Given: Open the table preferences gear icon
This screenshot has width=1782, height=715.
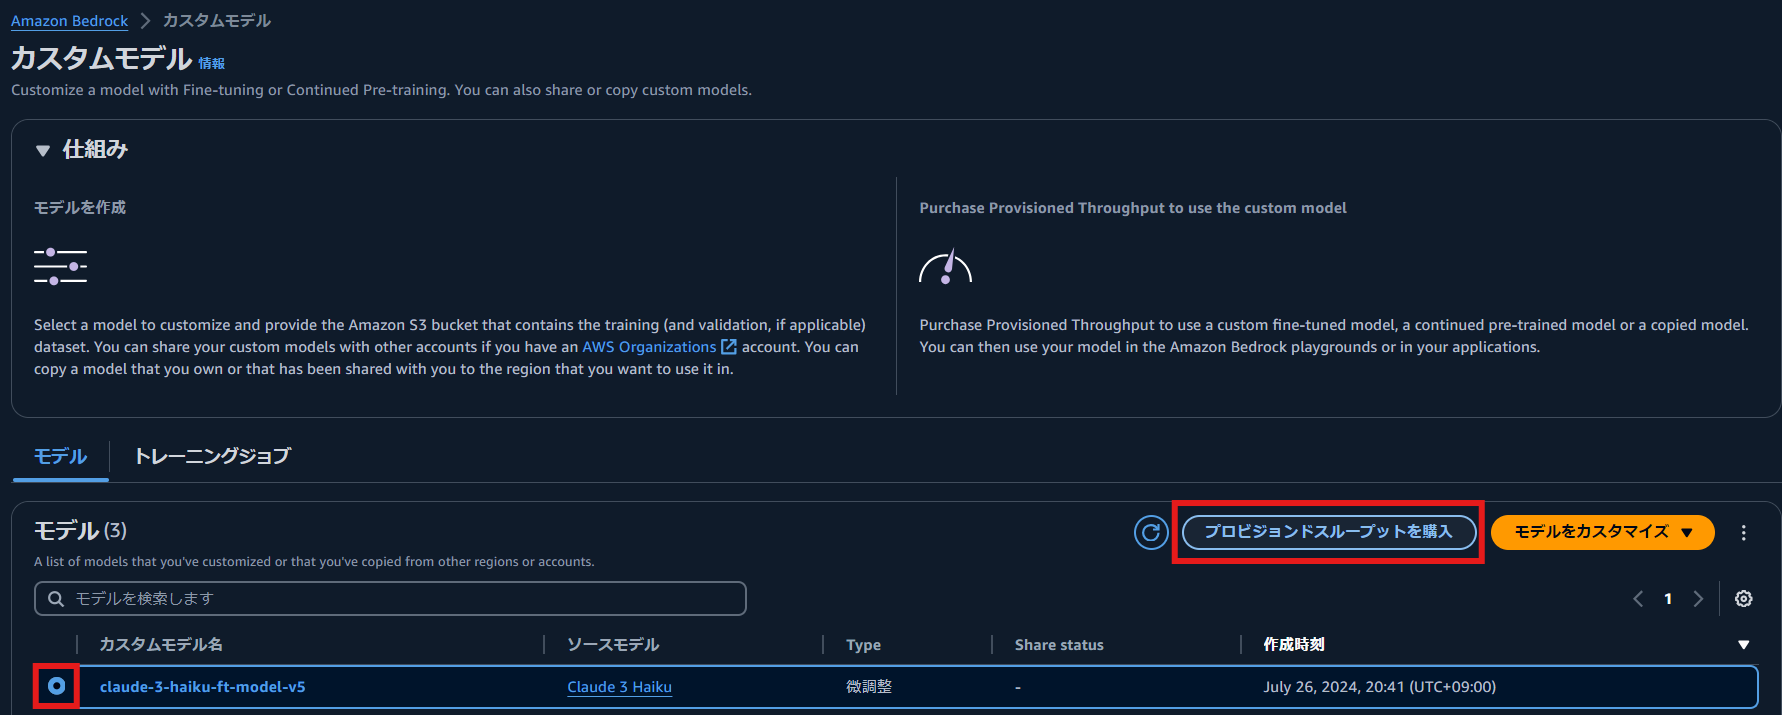Looking at the screenshot, I should pyautogui.click(x=1744, y=598).
